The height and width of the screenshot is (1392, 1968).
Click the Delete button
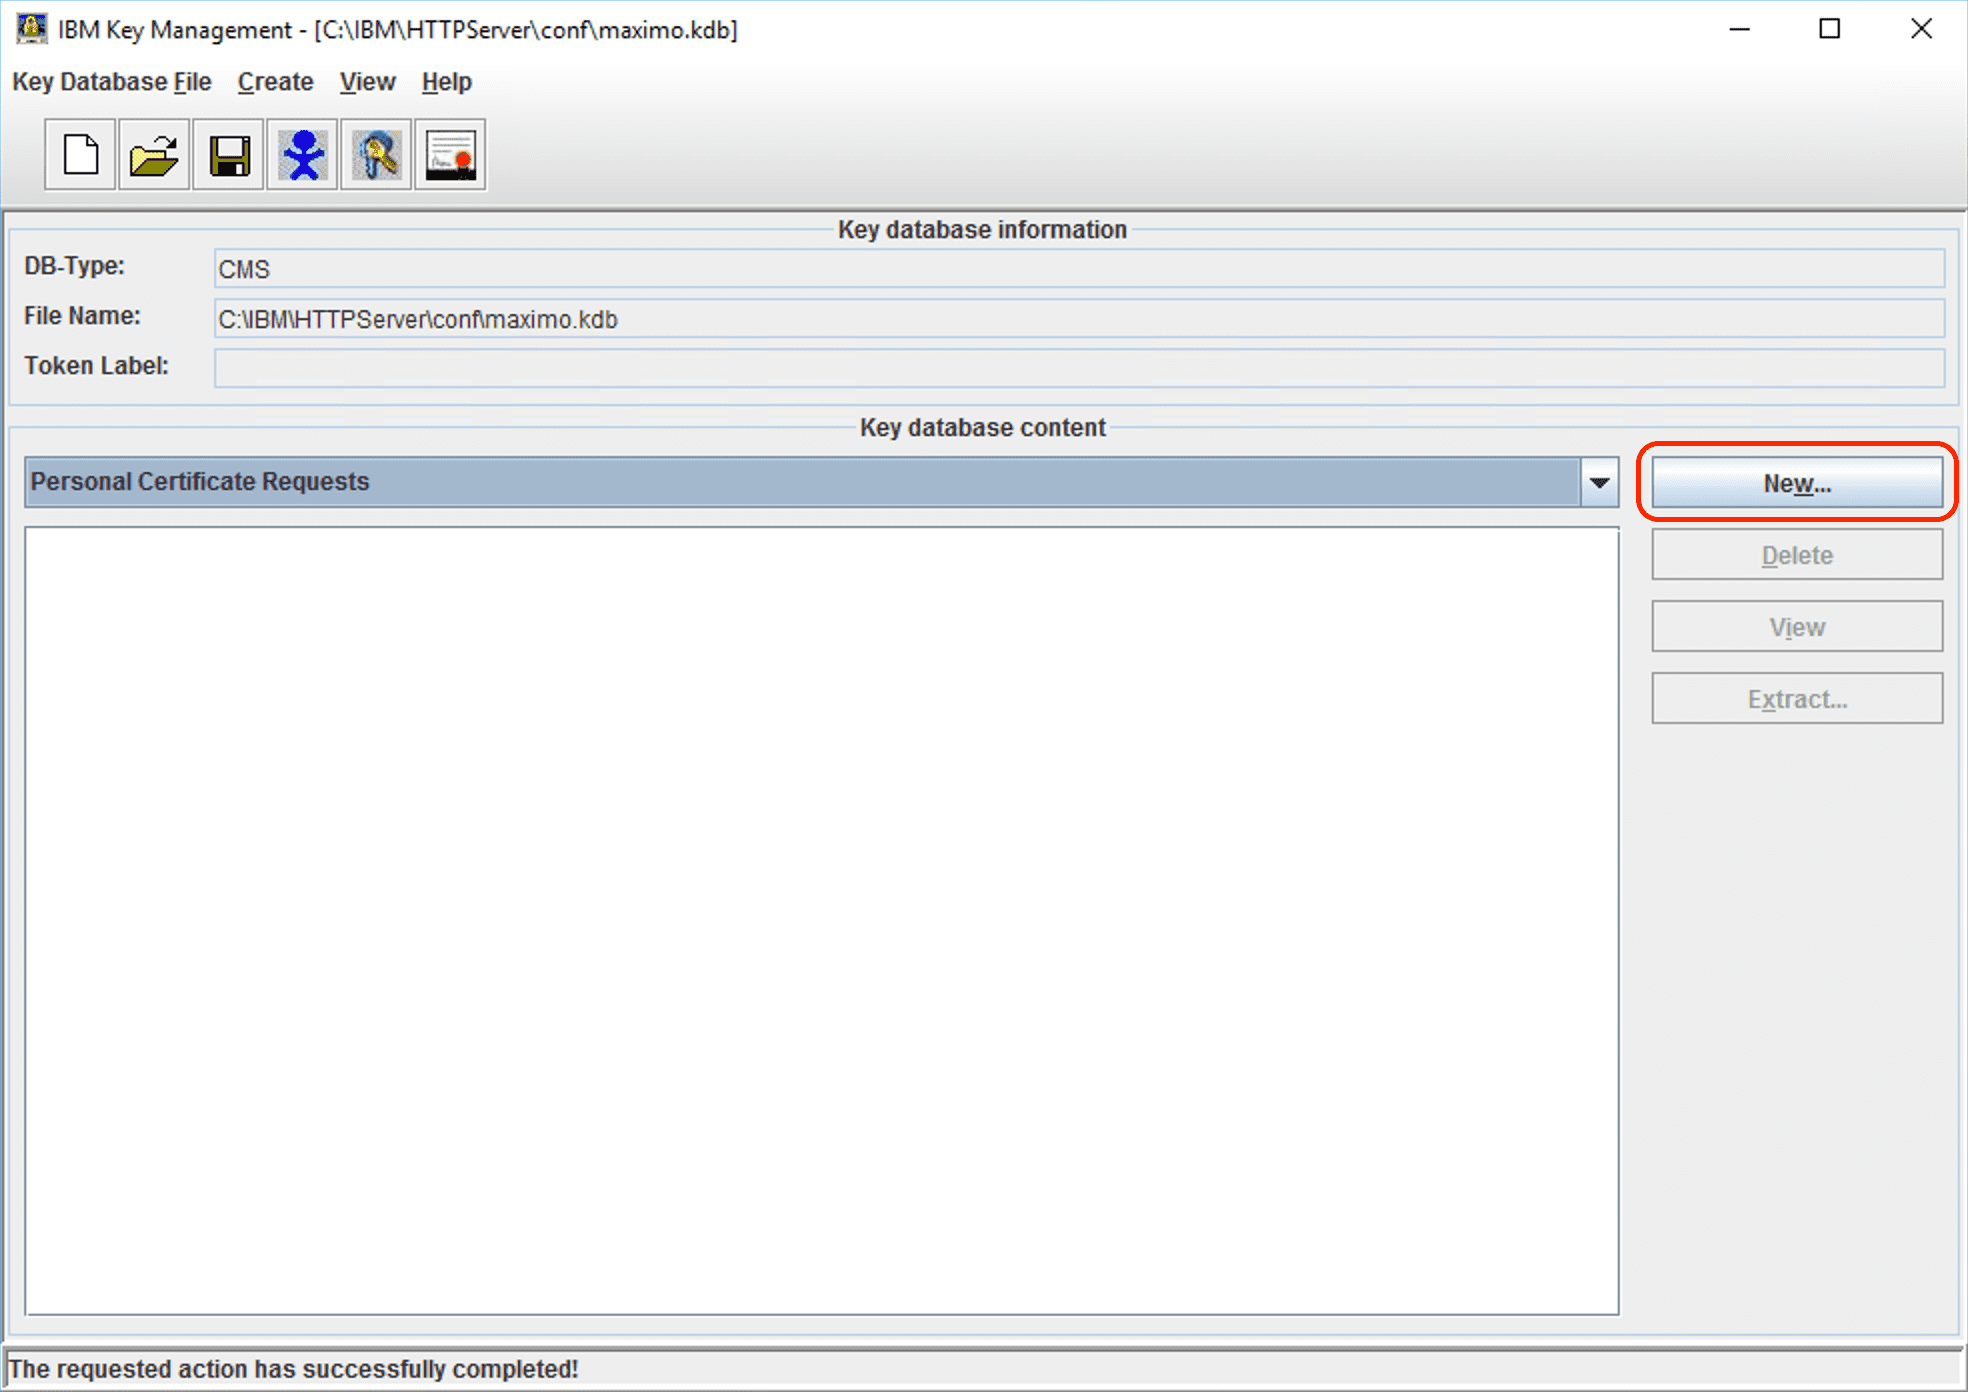[1797, 555]
